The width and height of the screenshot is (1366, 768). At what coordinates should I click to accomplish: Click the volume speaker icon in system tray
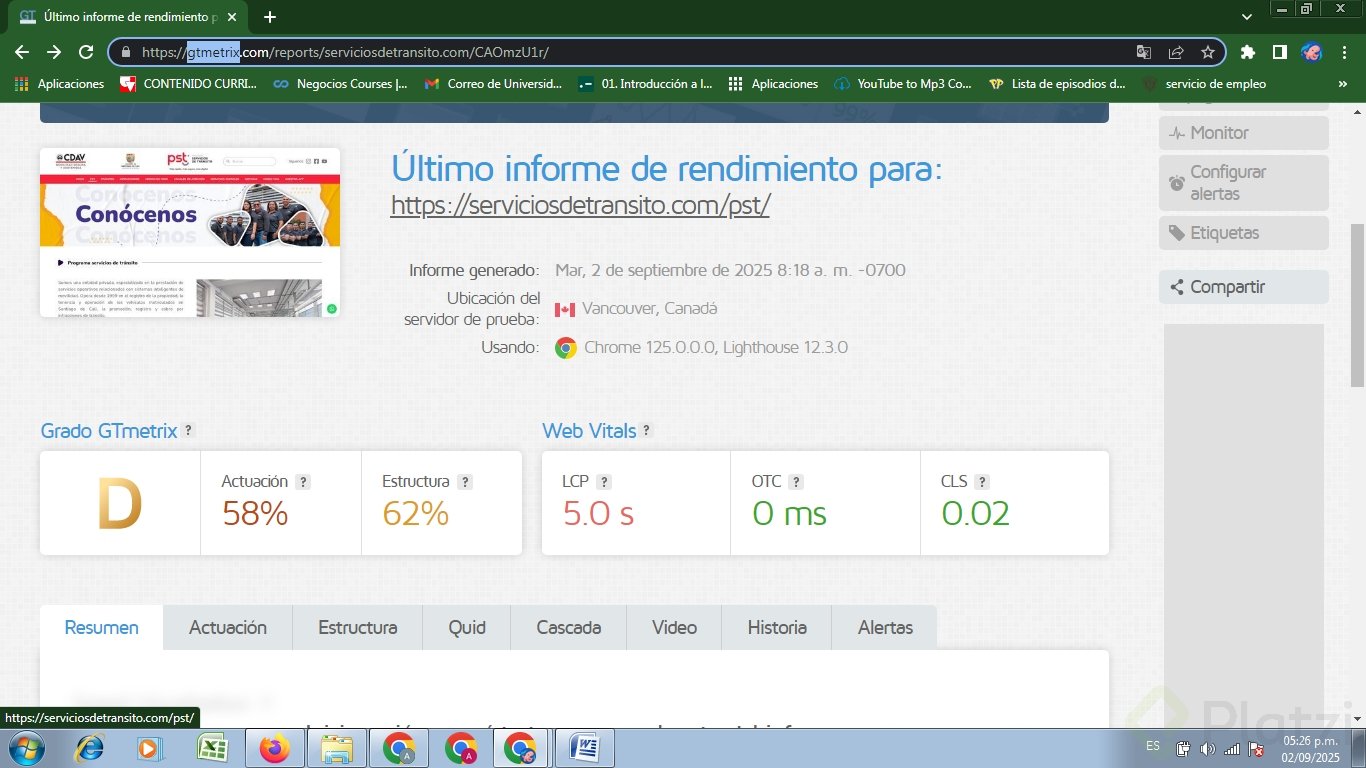[1207, 749]
